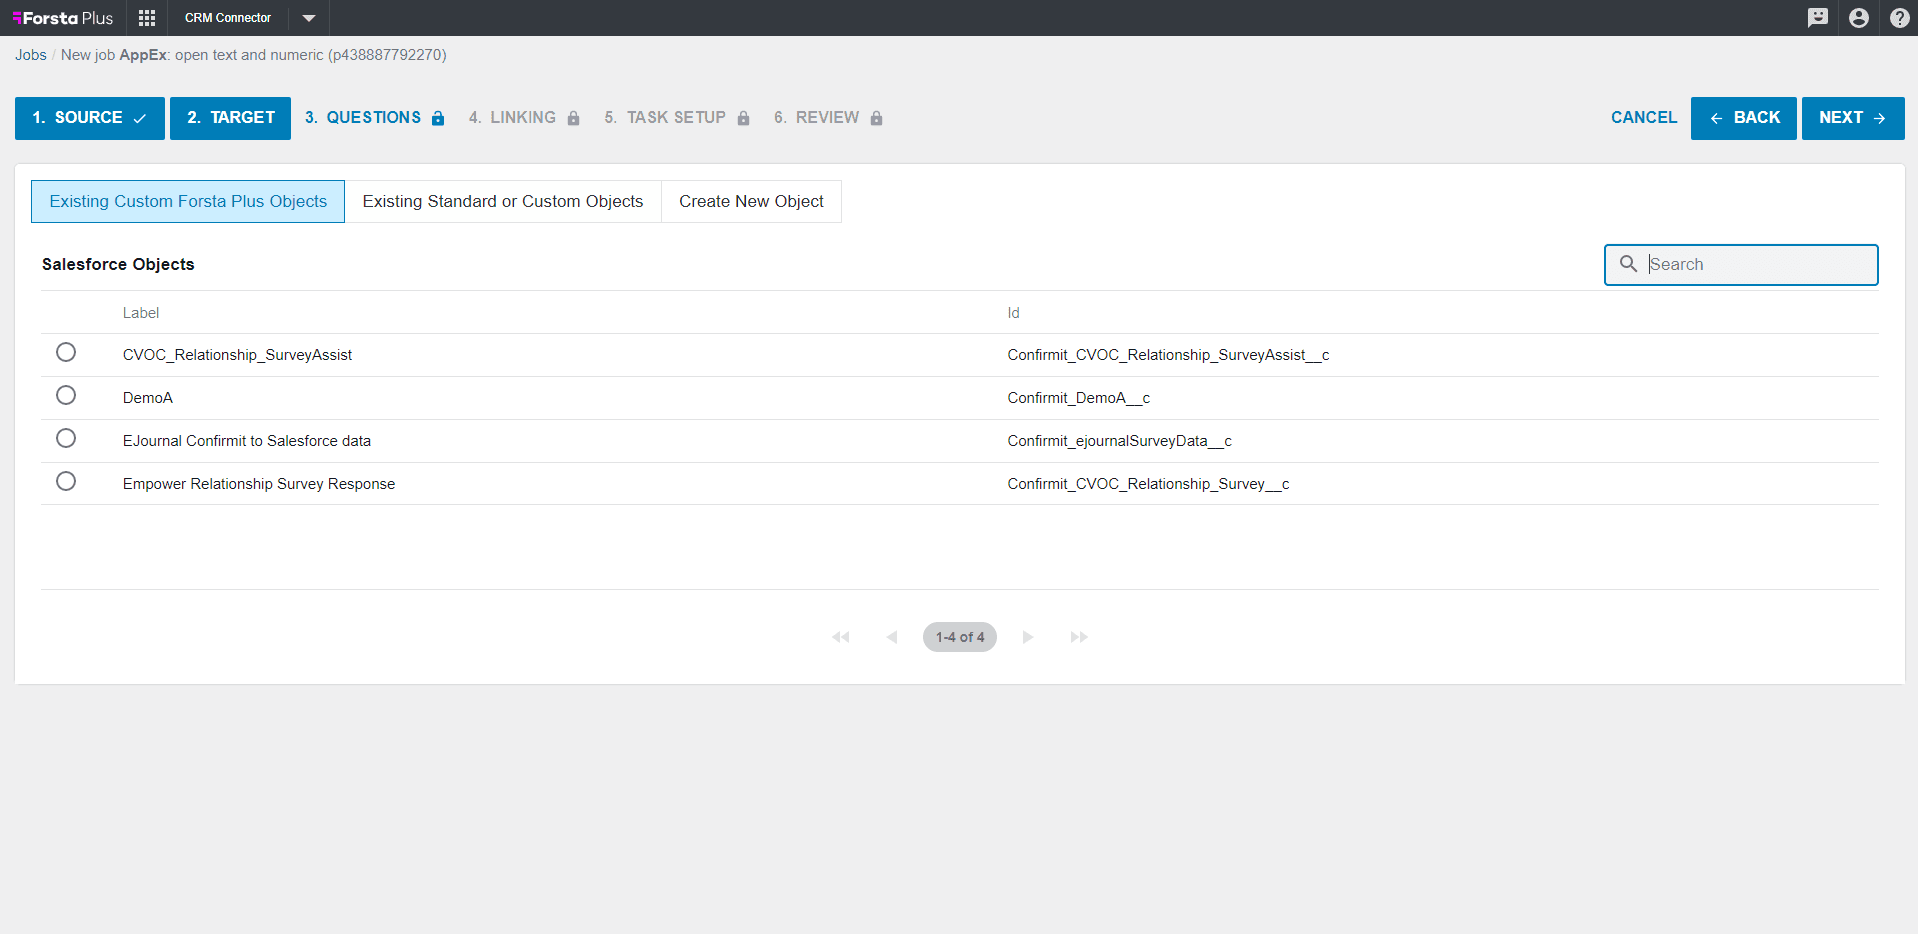Focus the Salesforce Objects search field
This screenshot has width=1918, height=934.
pyautogui.click(x=1741, y=265)
